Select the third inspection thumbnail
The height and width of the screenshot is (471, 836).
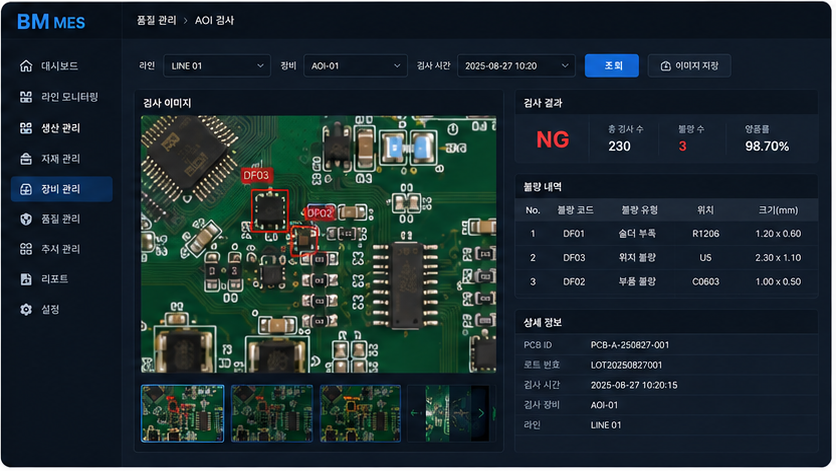click(360, 413)
